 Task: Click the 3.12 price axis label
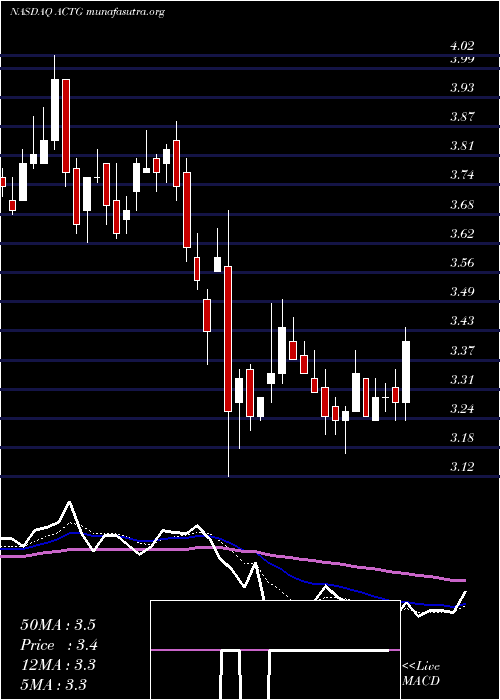462,467
